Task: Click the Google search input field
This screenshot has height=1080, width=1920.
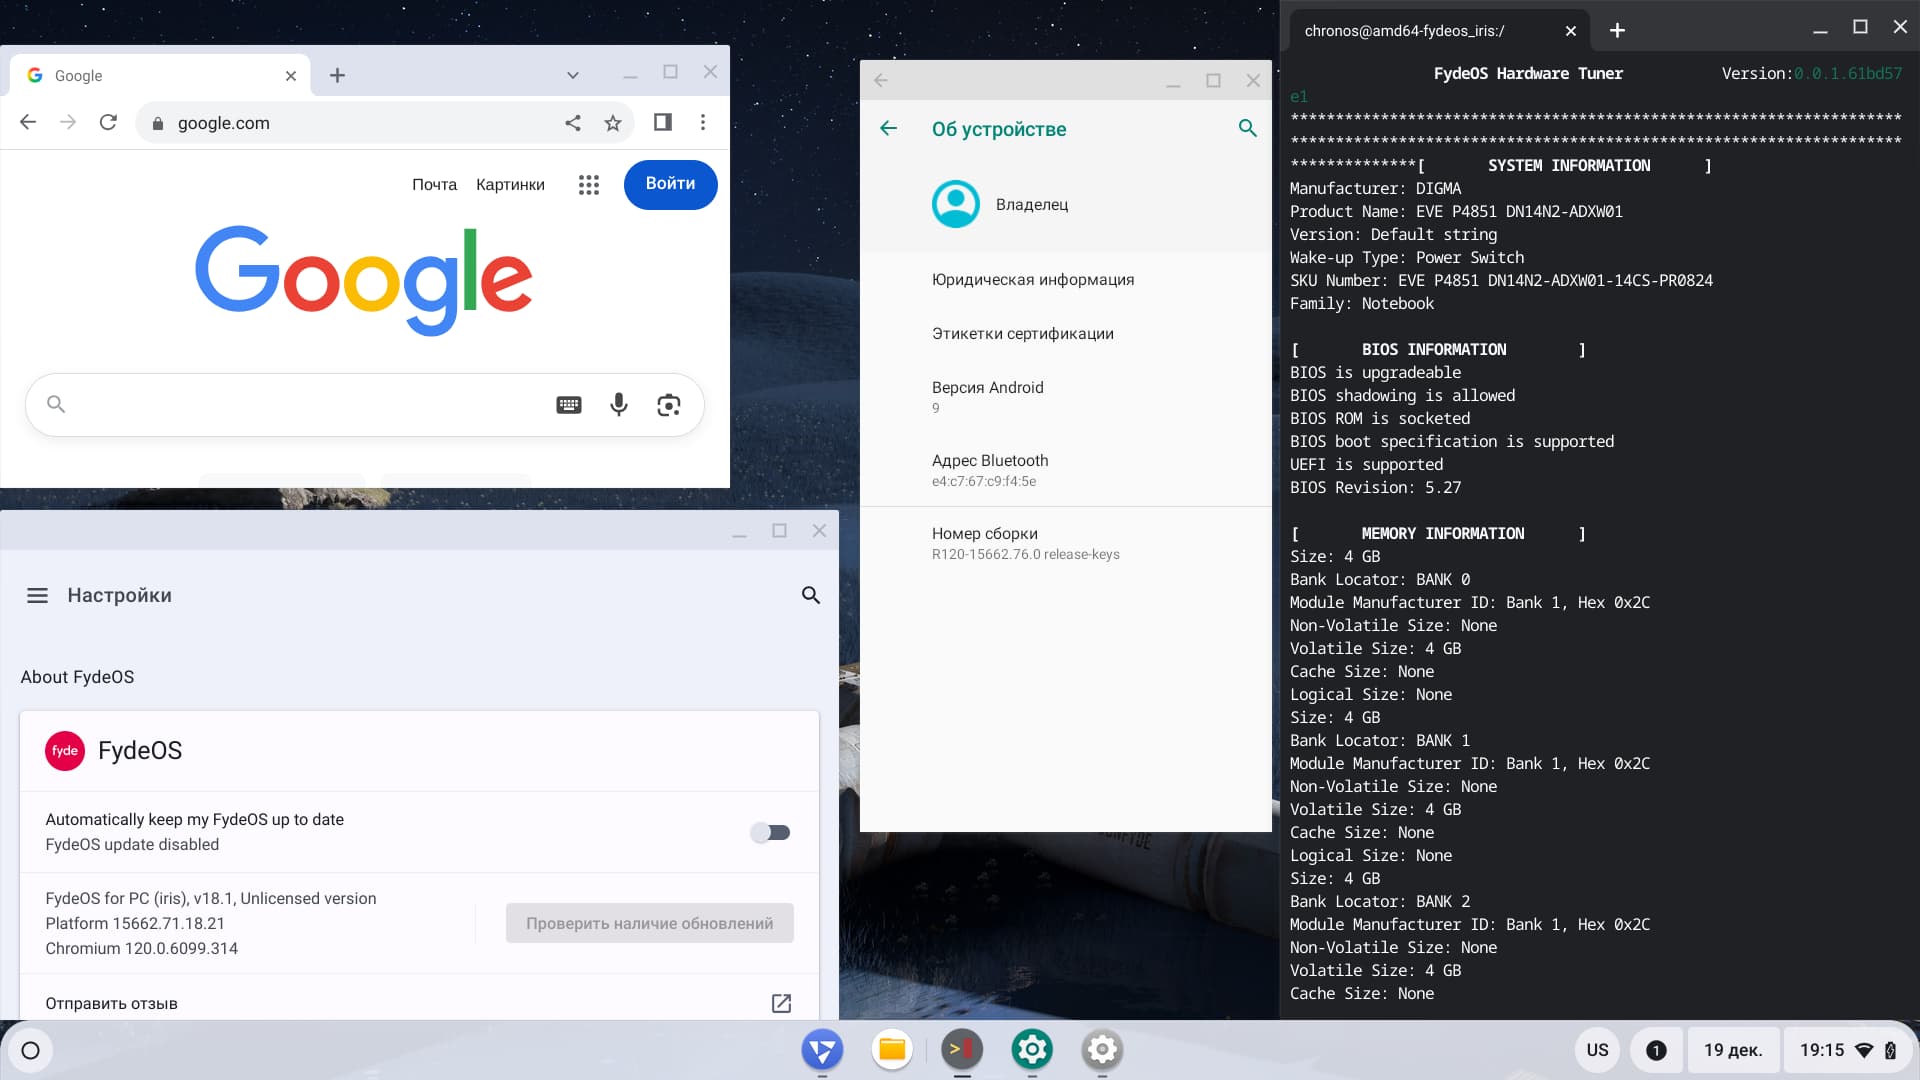Action: pyautogui.click(x=300, y=404)
